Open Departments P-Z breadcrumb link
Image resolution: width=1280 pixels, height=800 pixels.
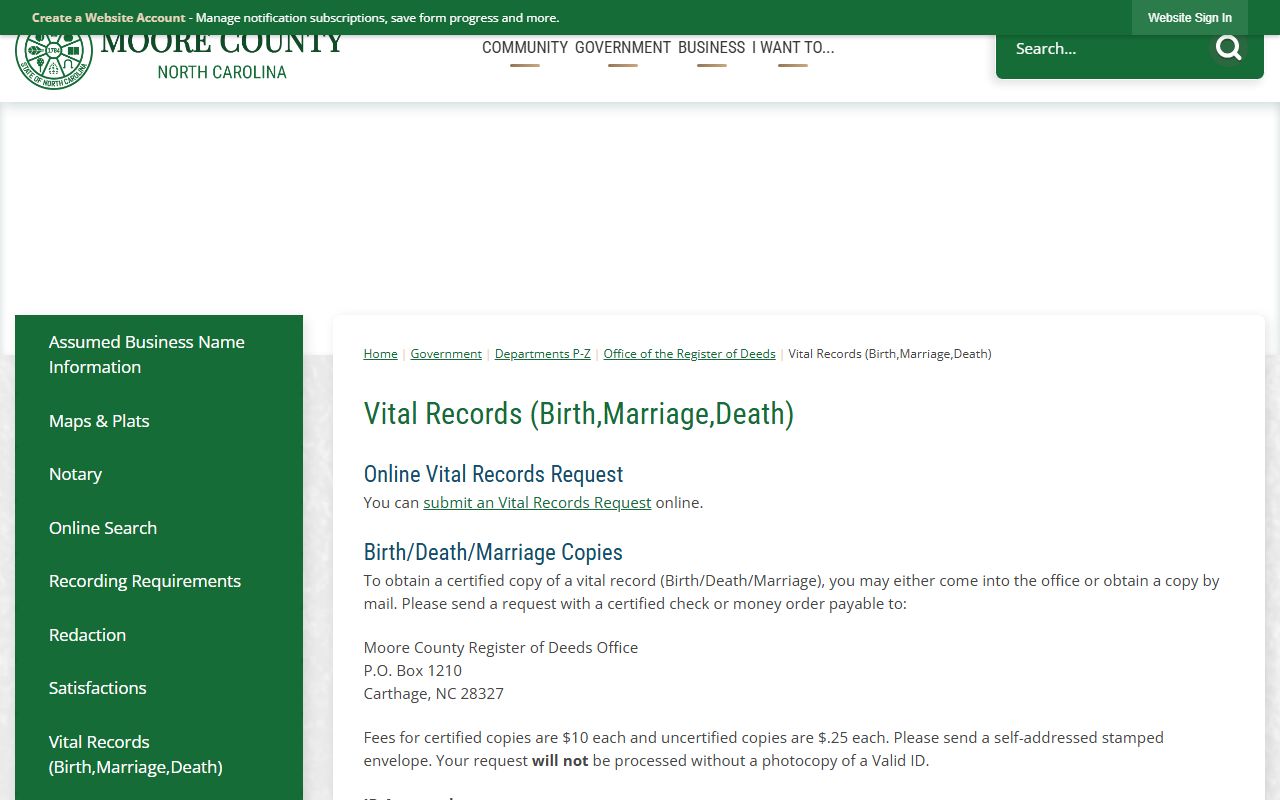coord(542,354)
